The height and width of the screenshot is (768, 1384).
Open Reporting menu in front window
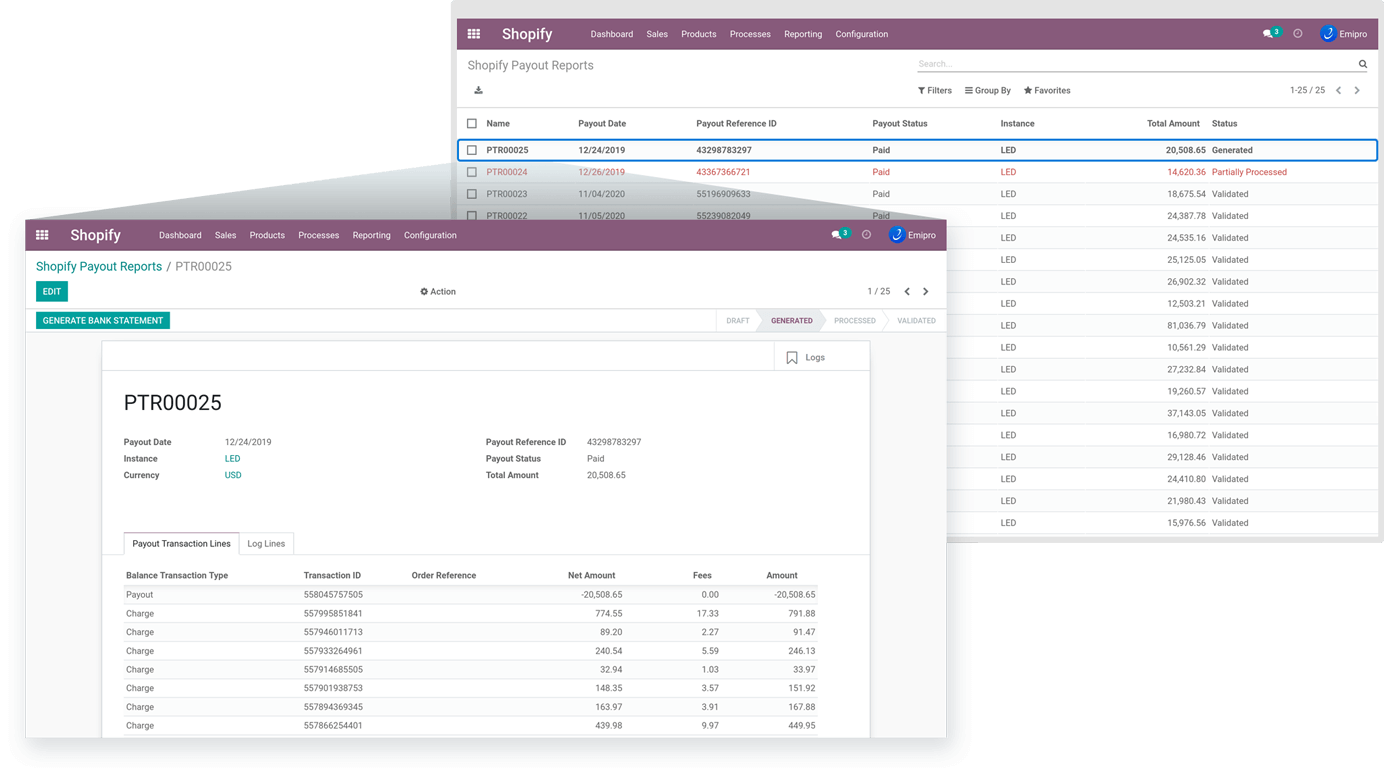tap(371, 235)
